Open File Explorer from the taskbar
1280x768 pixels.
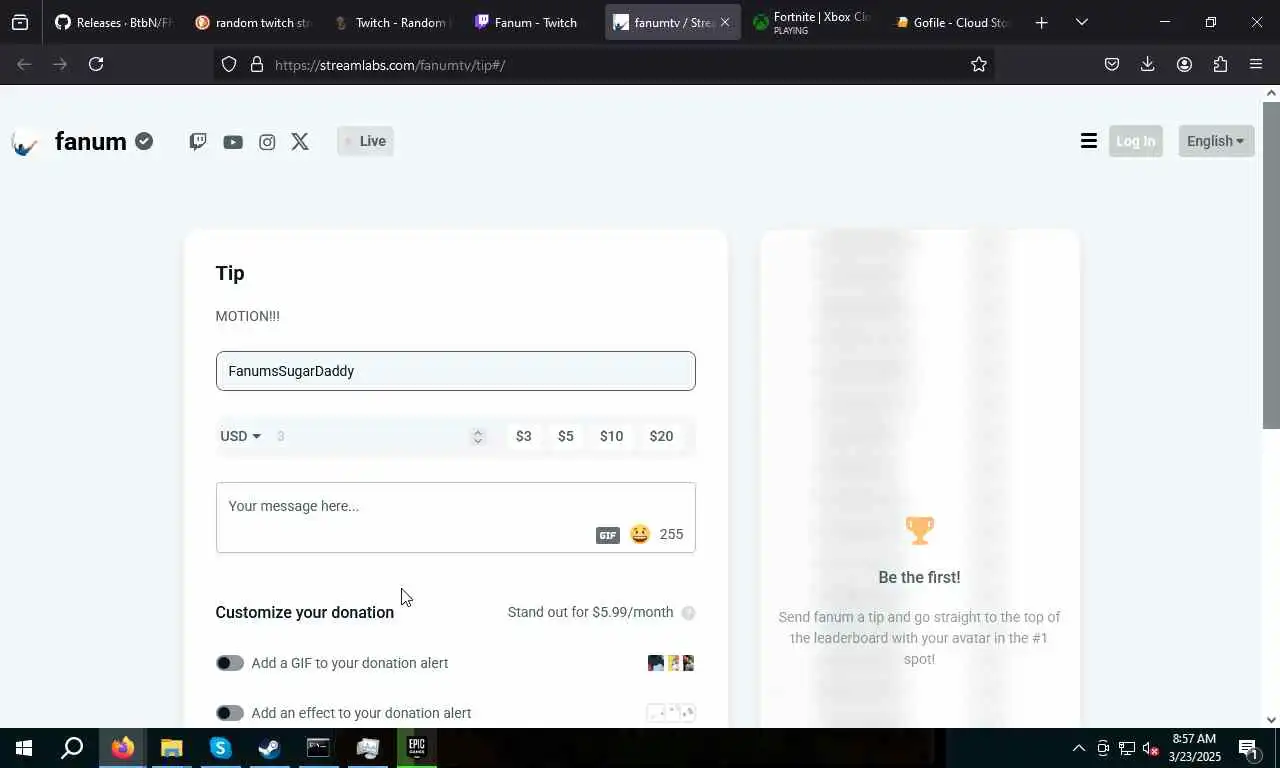pos(171,748)
